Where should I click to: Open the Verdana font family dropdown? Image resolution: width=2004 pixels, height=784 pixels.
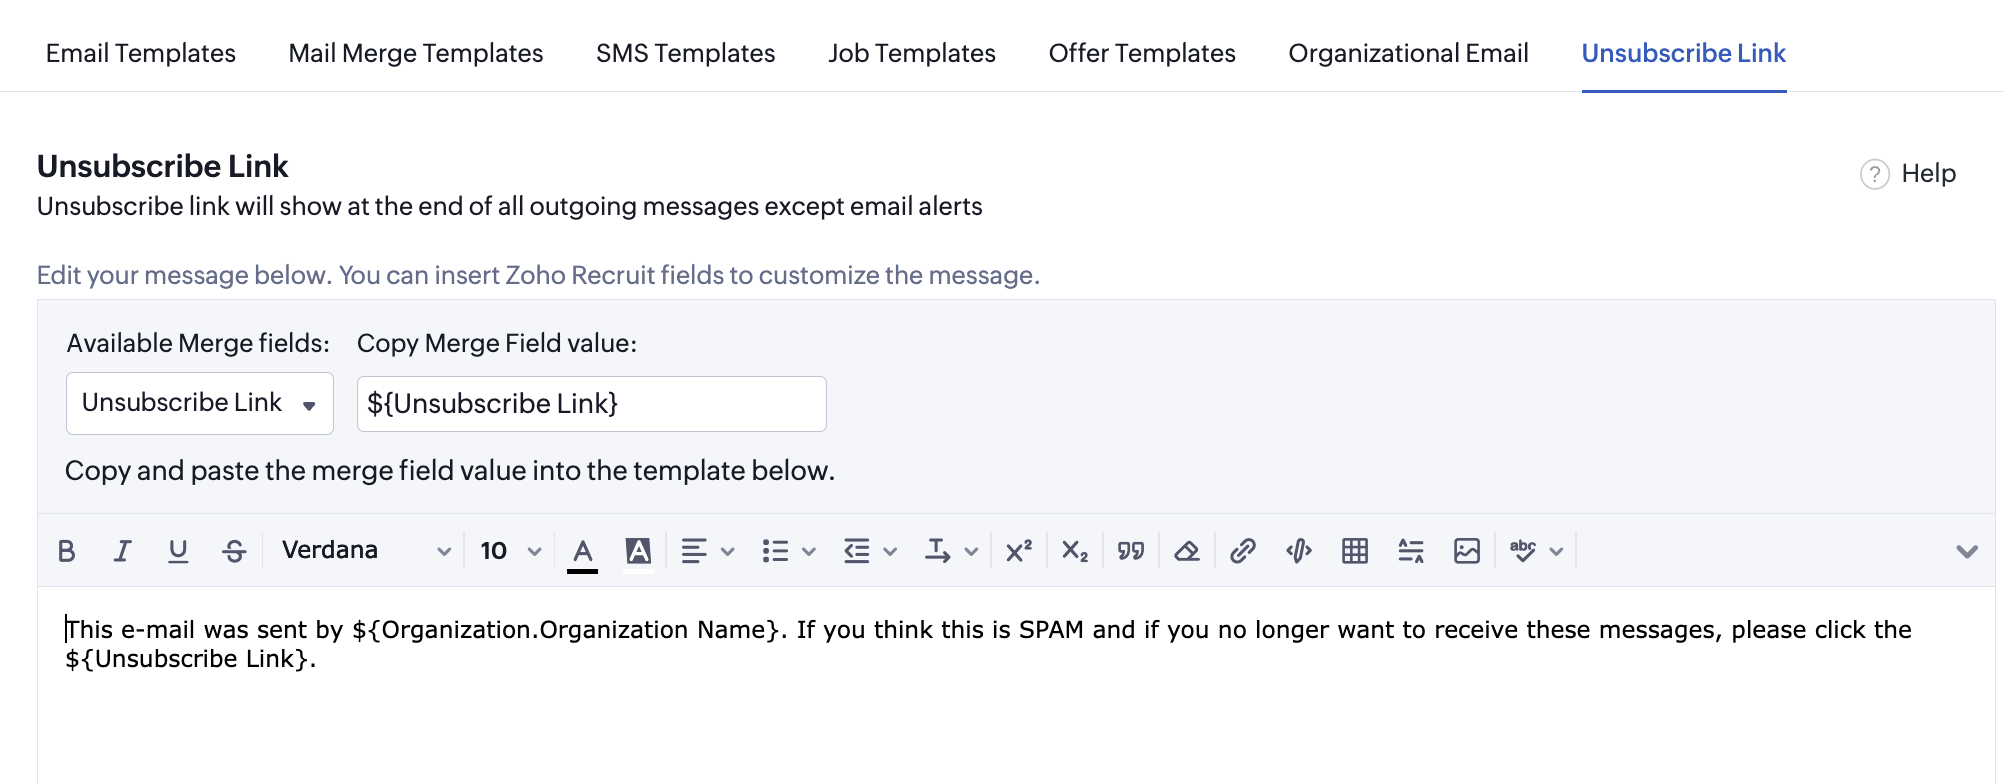click(365, 551)
